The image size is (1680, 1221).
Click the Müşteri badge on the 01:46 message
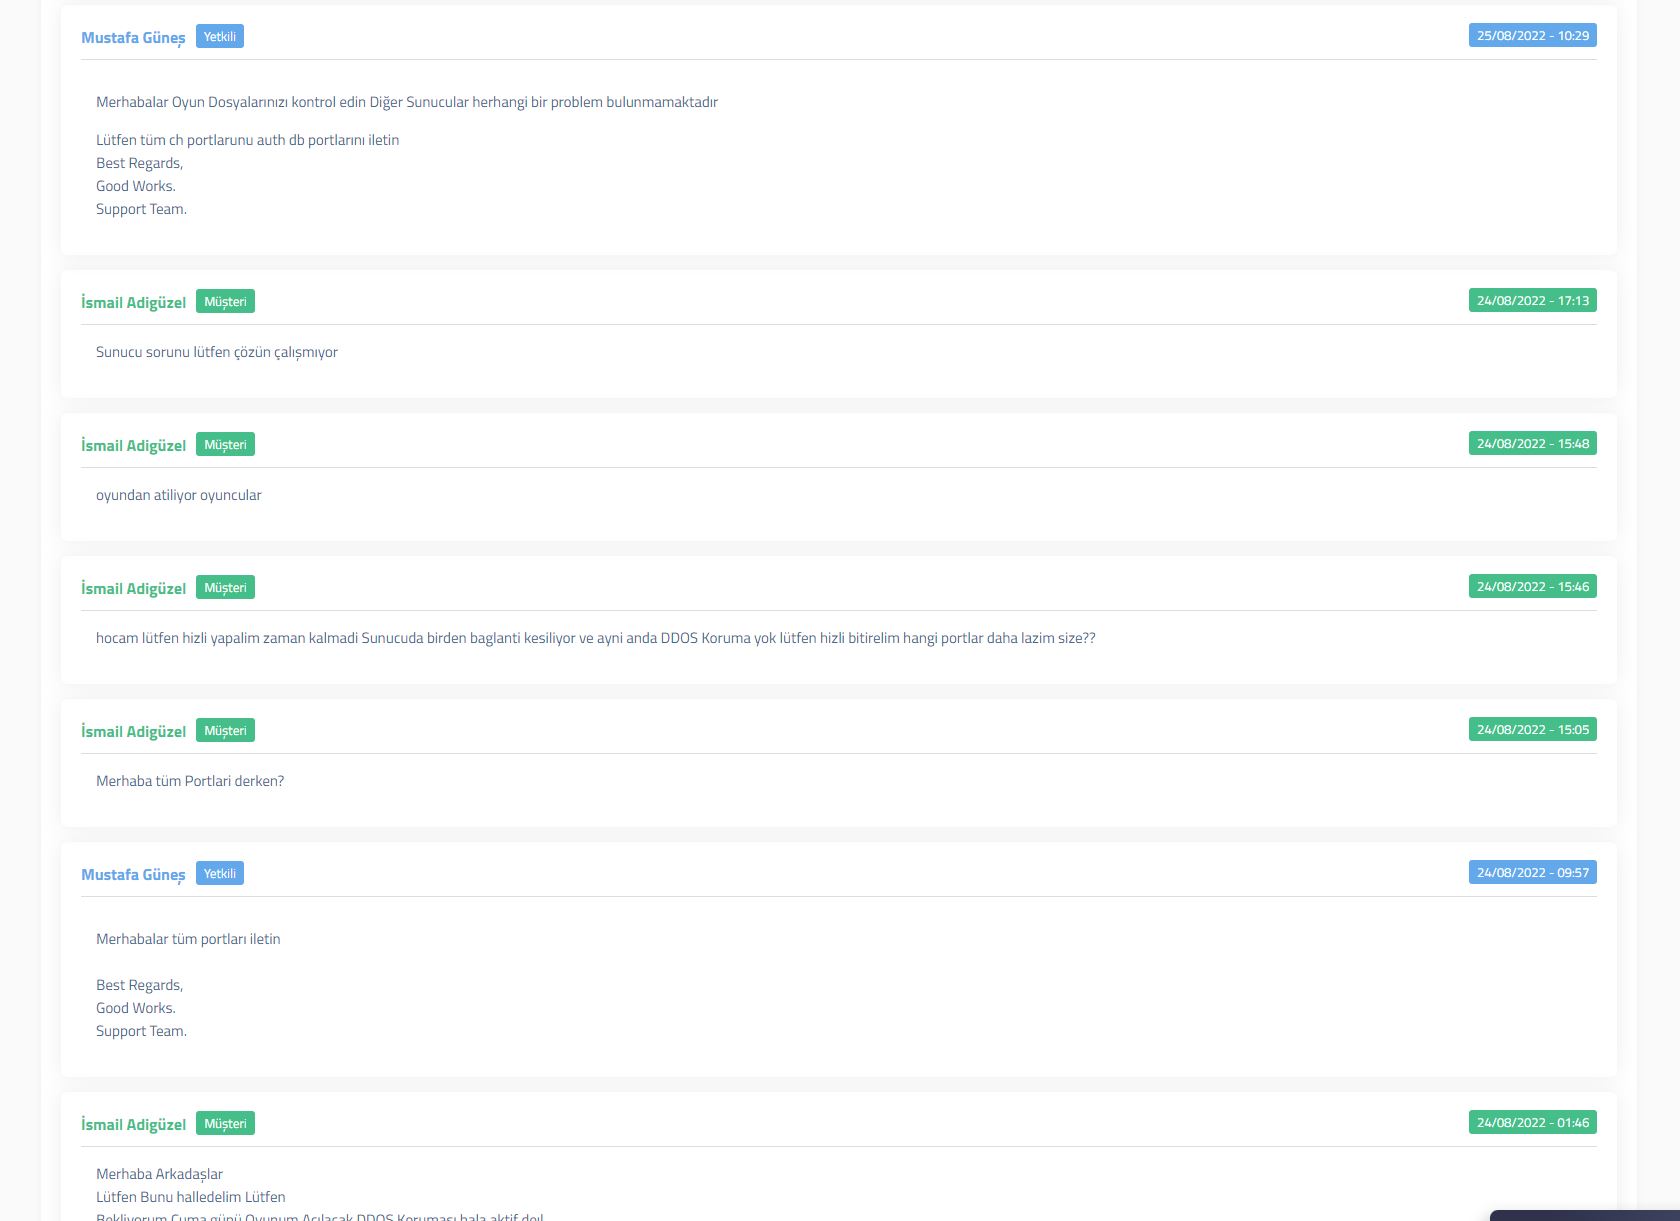225,1124
